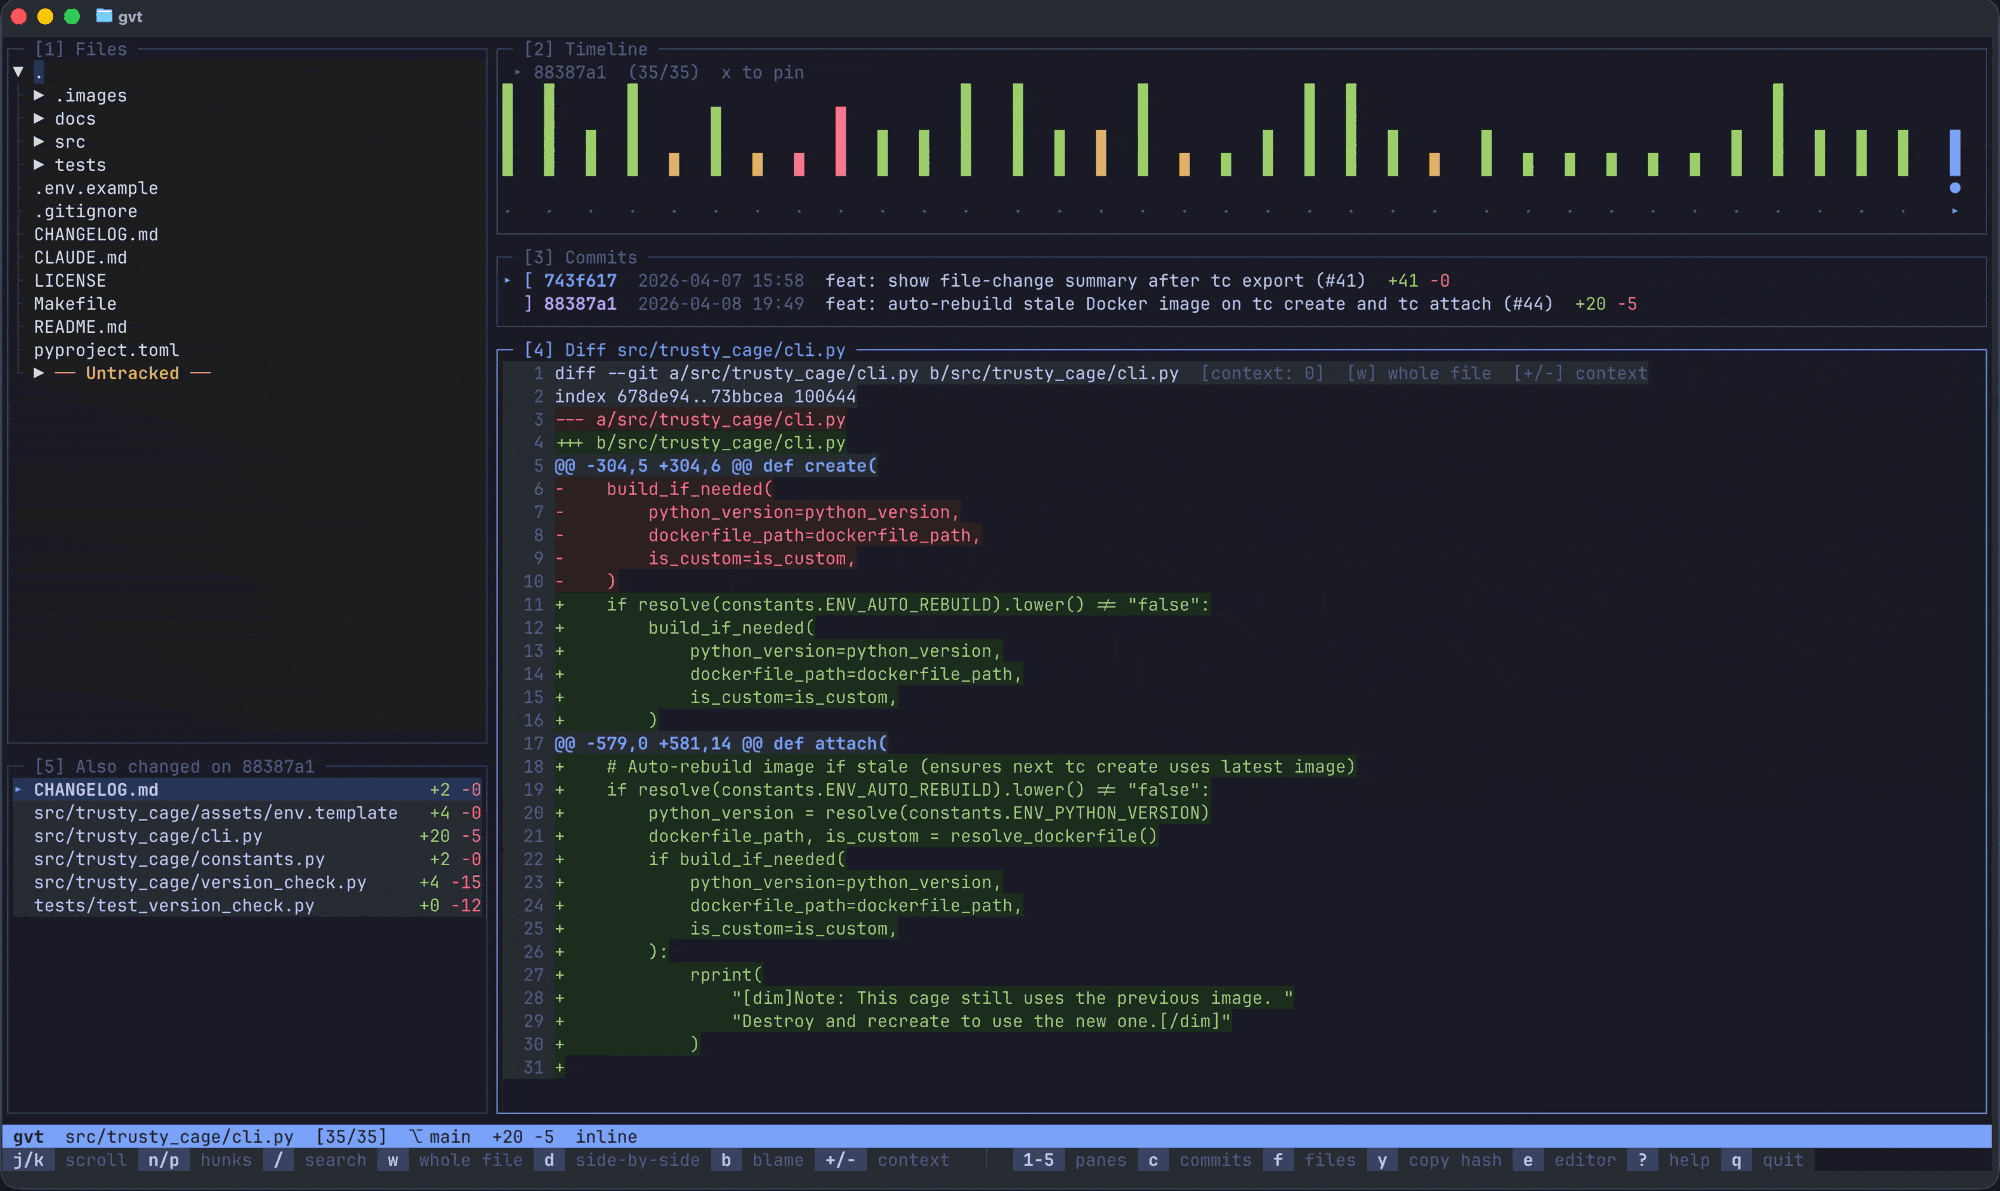
Task: Click the q quit key hint
Action: (1736, 1160)
